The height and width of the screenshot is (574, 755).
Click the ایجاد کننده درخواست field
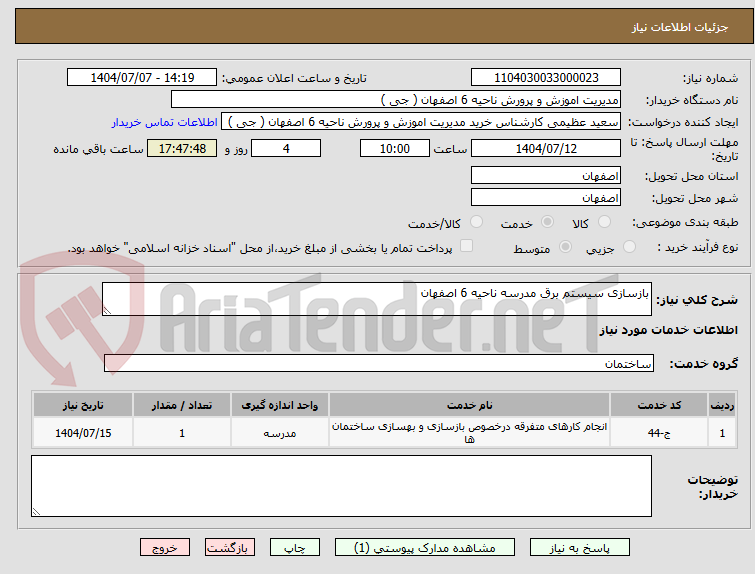coord(421,122)
